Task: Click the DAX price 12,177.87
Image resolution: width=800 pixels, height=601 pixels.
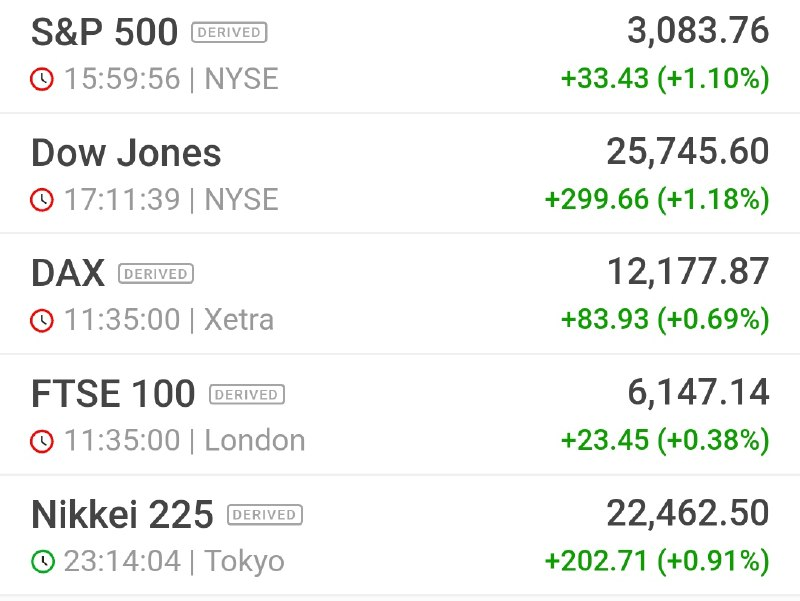Action: (688, 272)
